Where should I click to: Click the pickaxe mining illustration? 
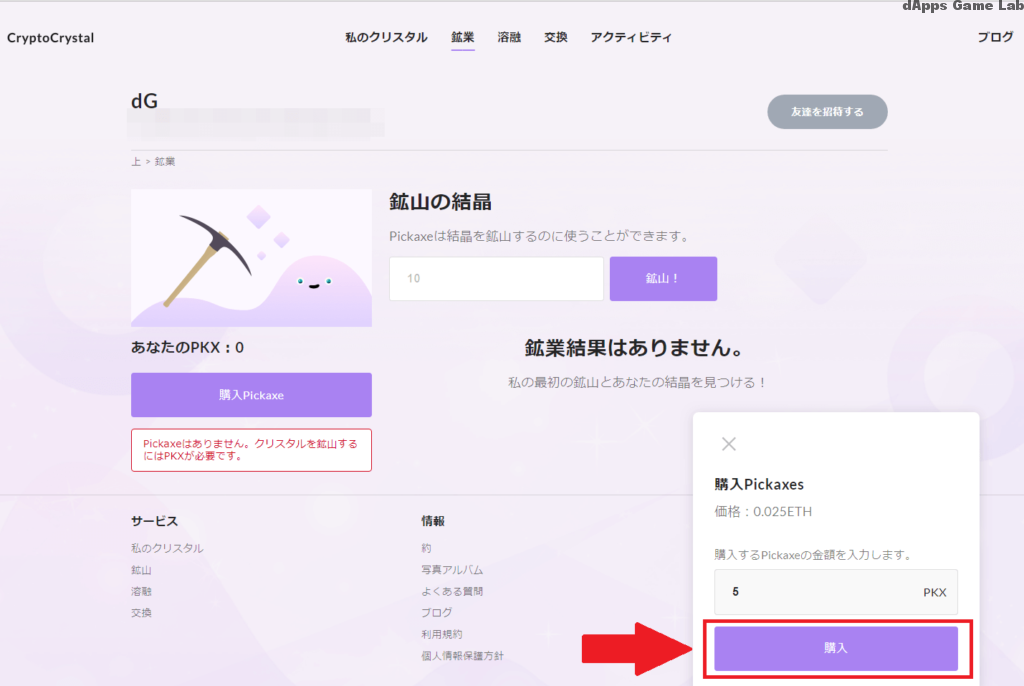click(251, 257)
